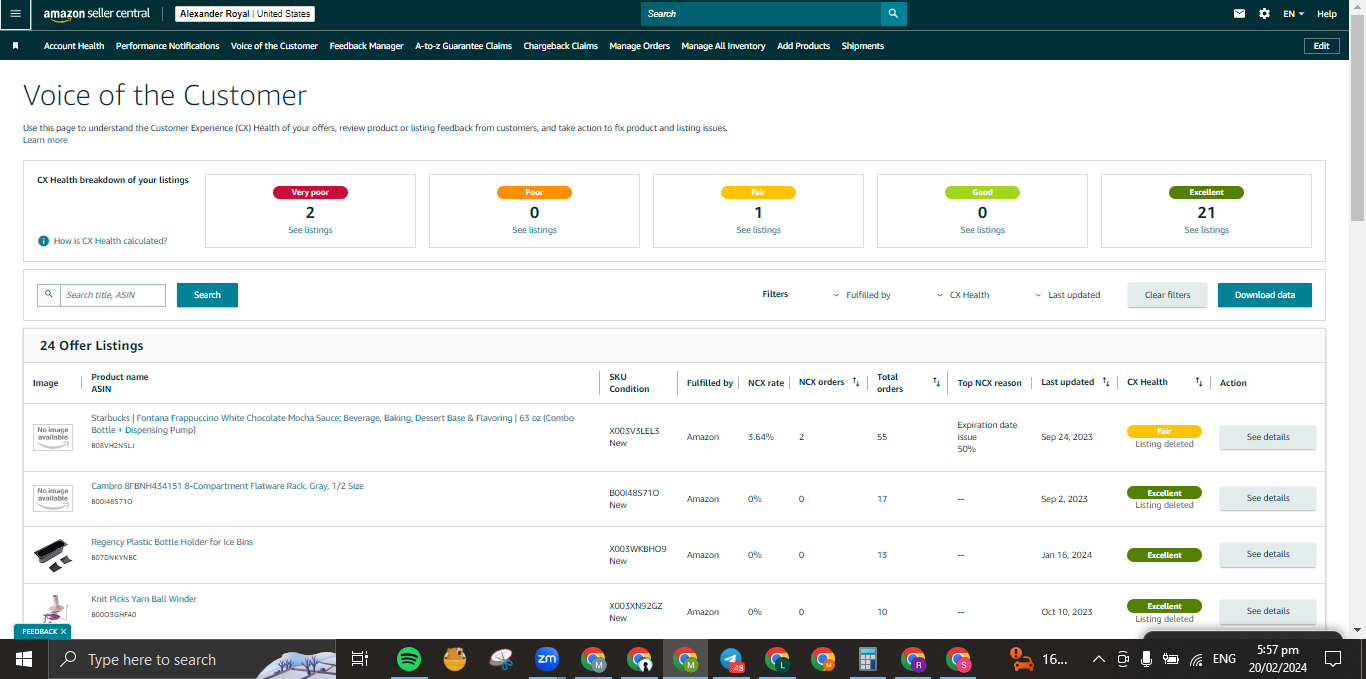Open A-to-z Guarantee Claims

463,46
